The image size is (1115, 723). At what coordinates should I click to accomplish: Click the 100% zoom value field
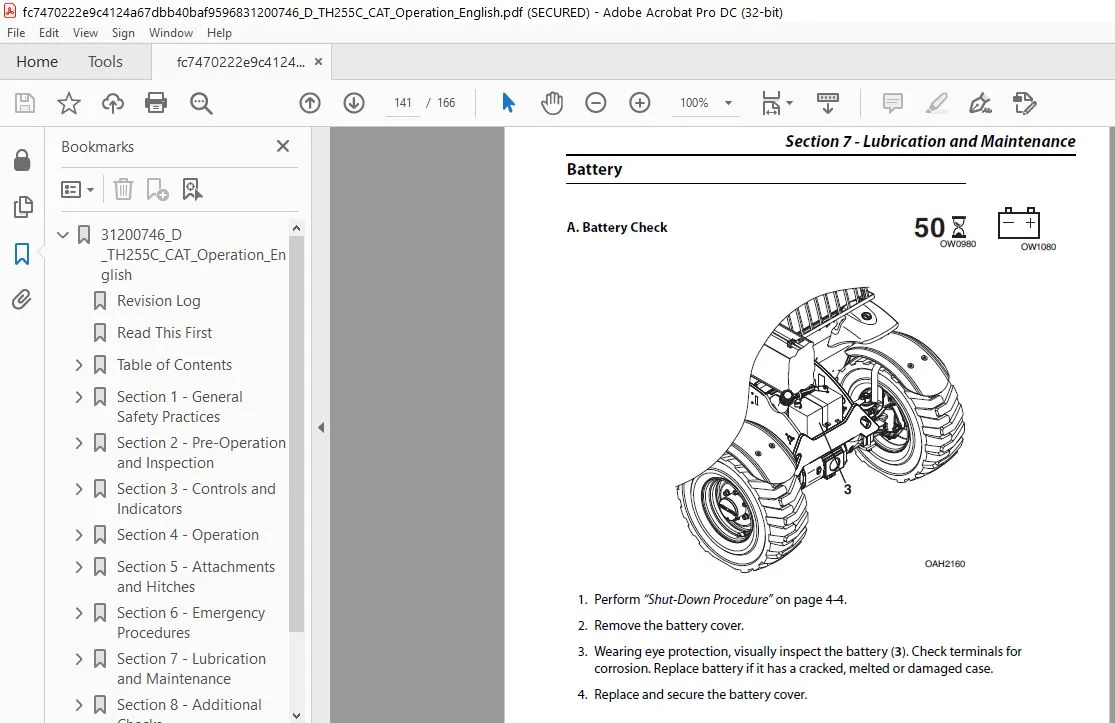click(x=694, y=103)
